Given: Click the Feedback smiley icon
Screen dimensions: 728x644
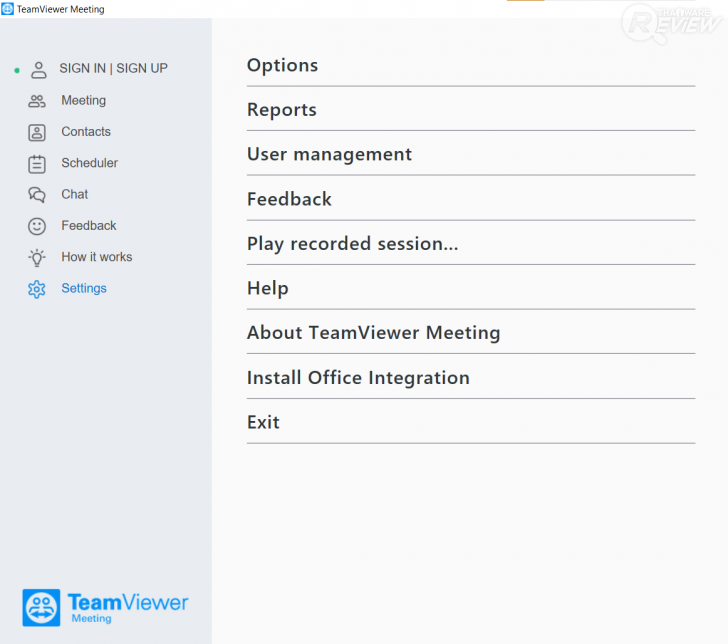Looking at the screenshot, I should (x=37, y=226).
